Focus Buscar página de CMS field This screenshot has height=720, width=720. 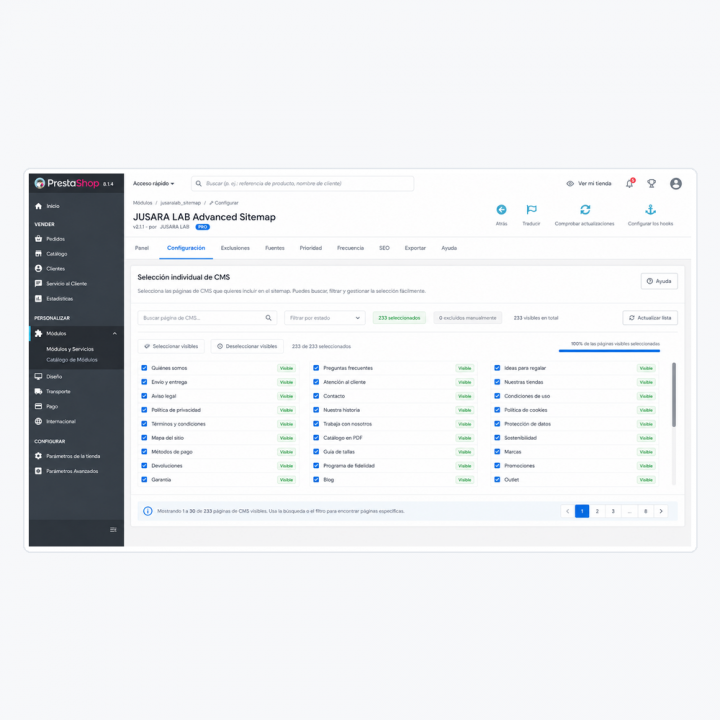[x=207, y=318]
